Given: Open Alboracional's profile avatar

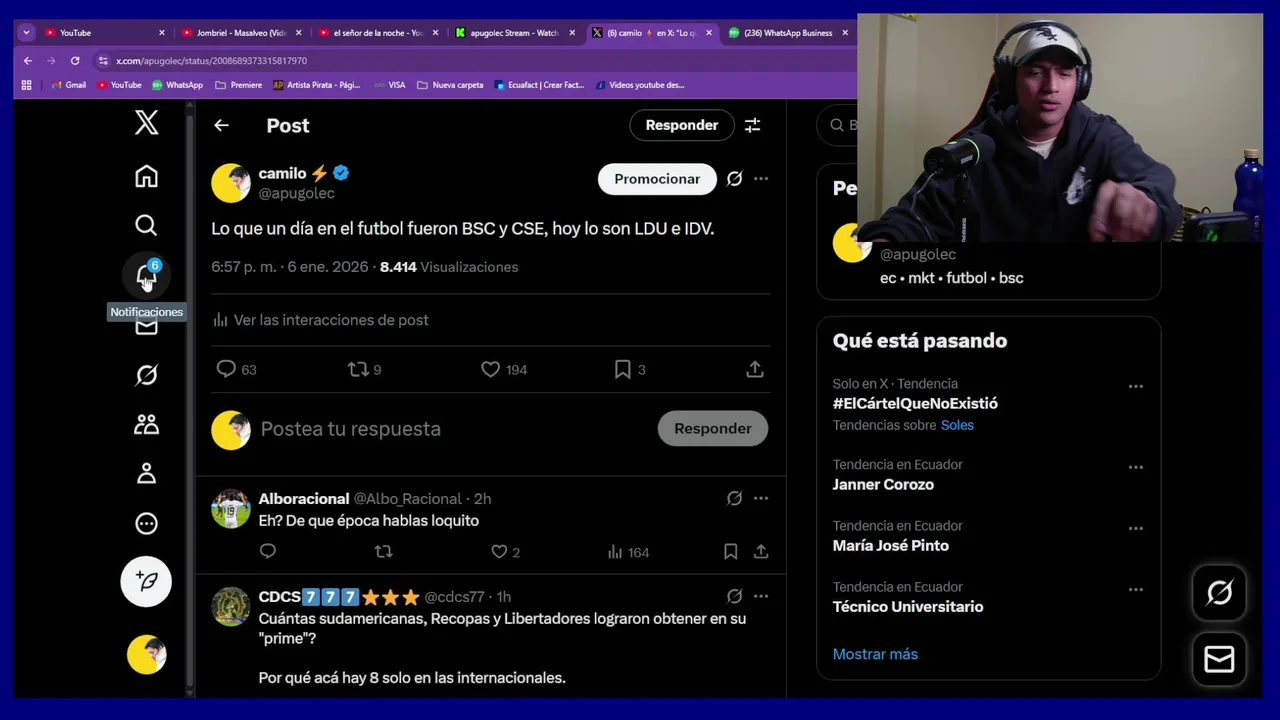Looking at the screenshot, I should (230, 509).
